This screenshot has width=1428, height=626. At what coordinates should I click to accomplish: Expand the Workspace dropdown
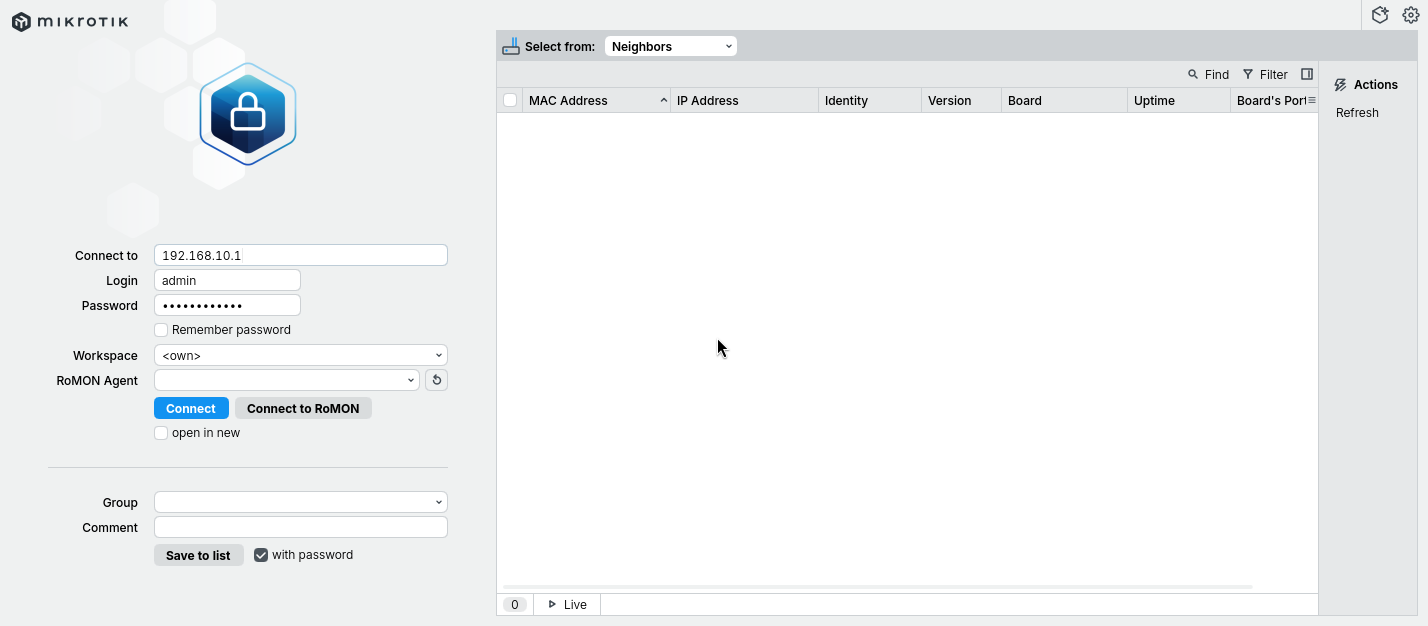click(300, 355)
